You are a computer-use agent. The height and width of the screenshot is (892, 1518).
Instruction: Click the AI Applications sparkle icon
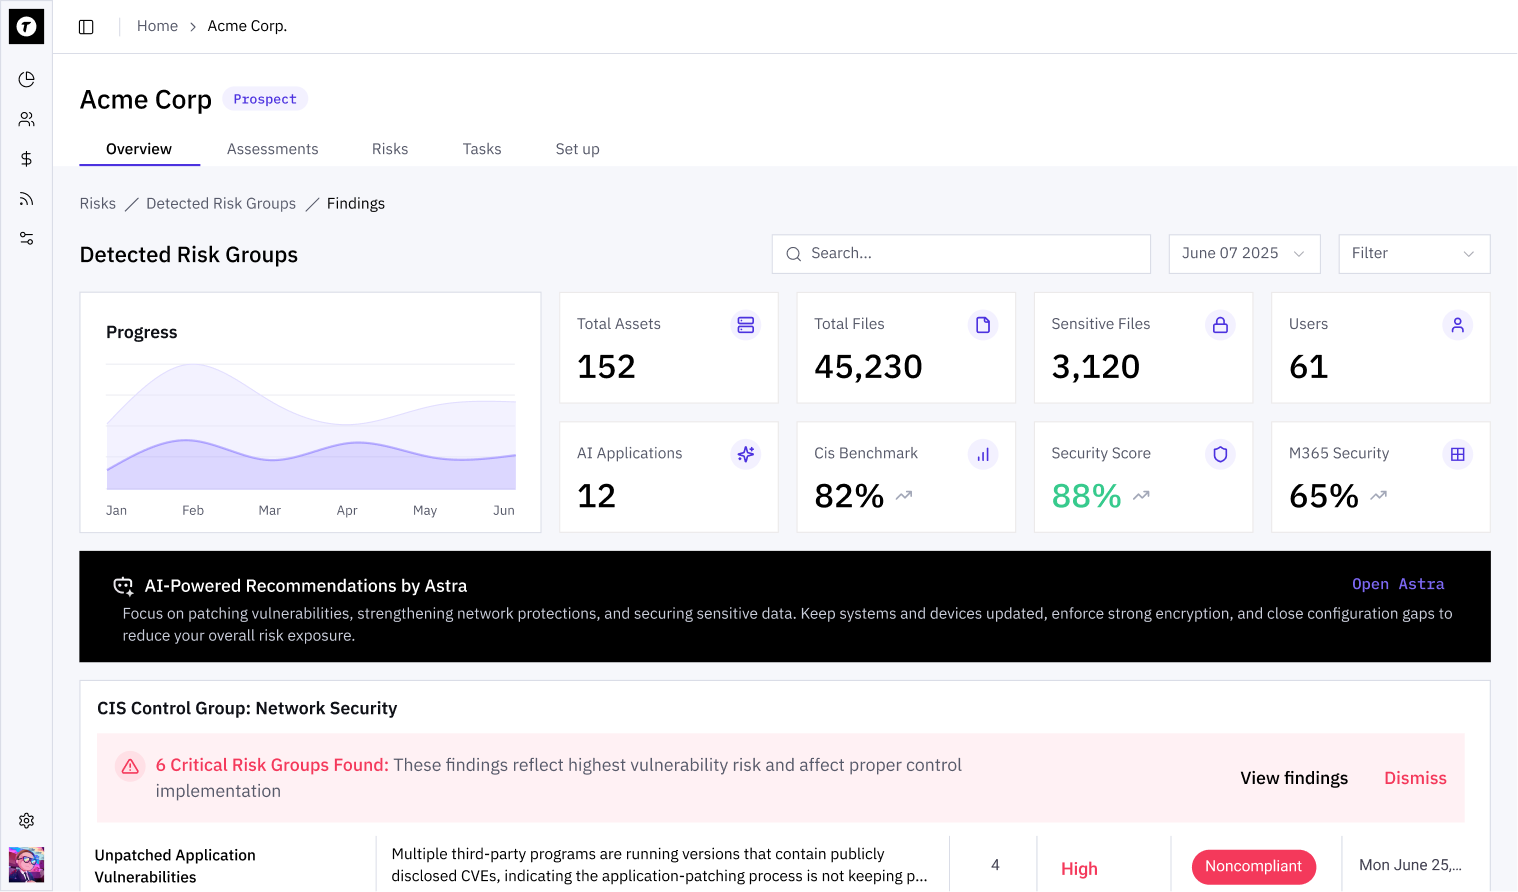(745, 454)
